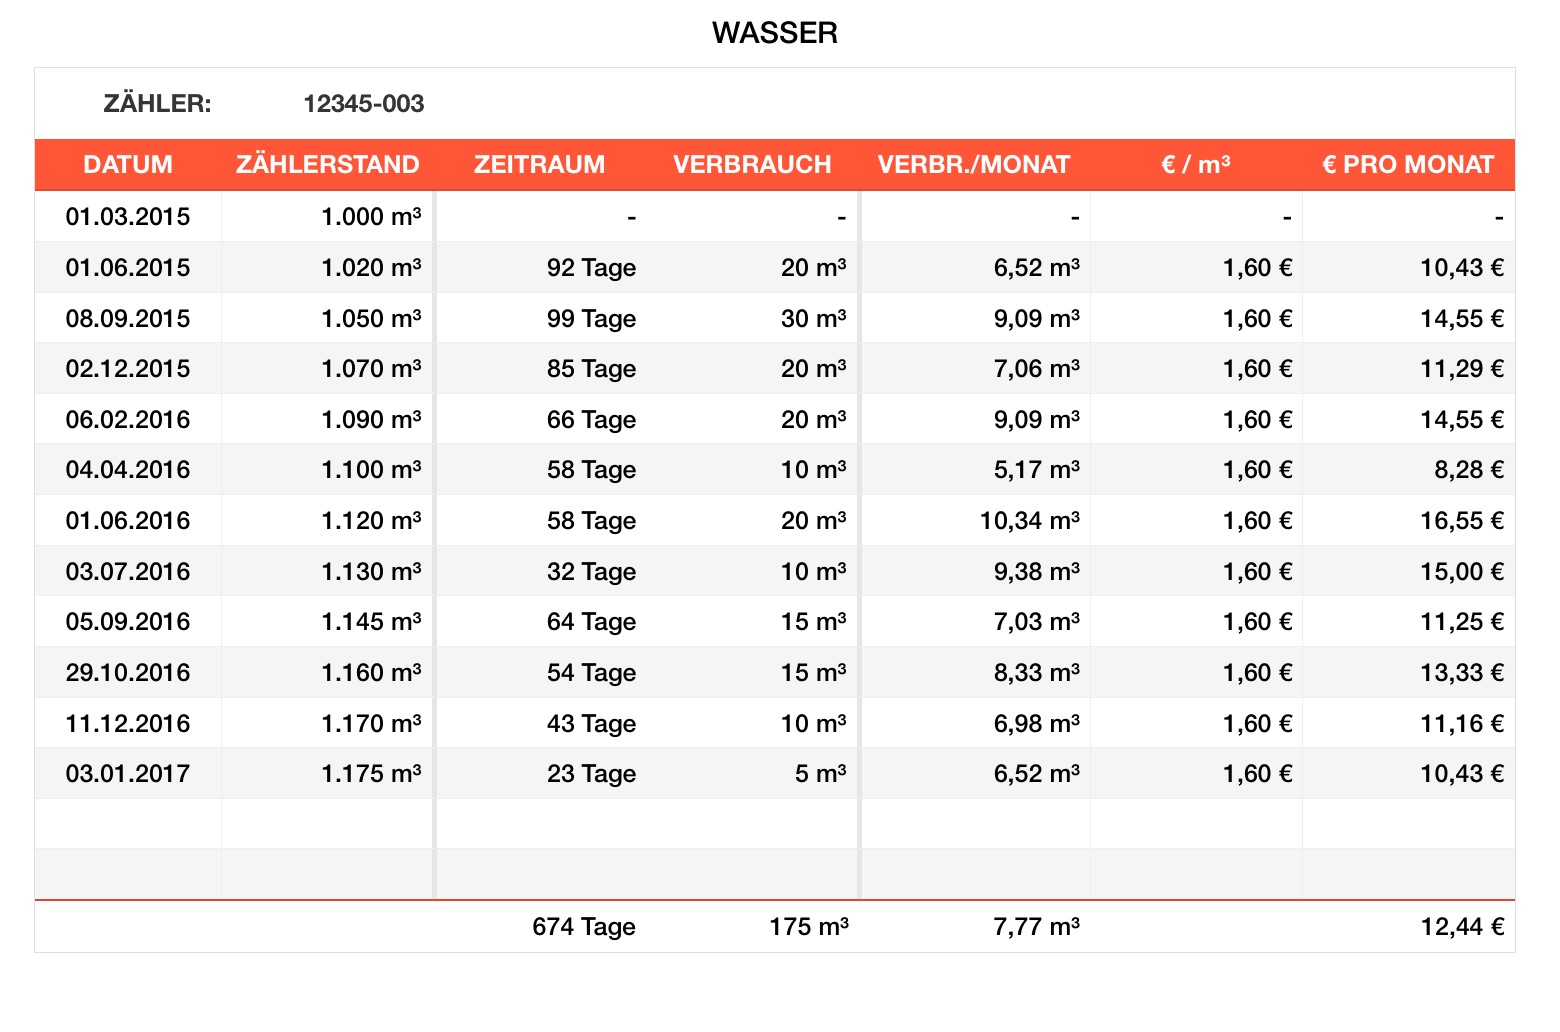Click the meter reading 1.145 m³ cell
The image size is (1560, 1032).
371,622
